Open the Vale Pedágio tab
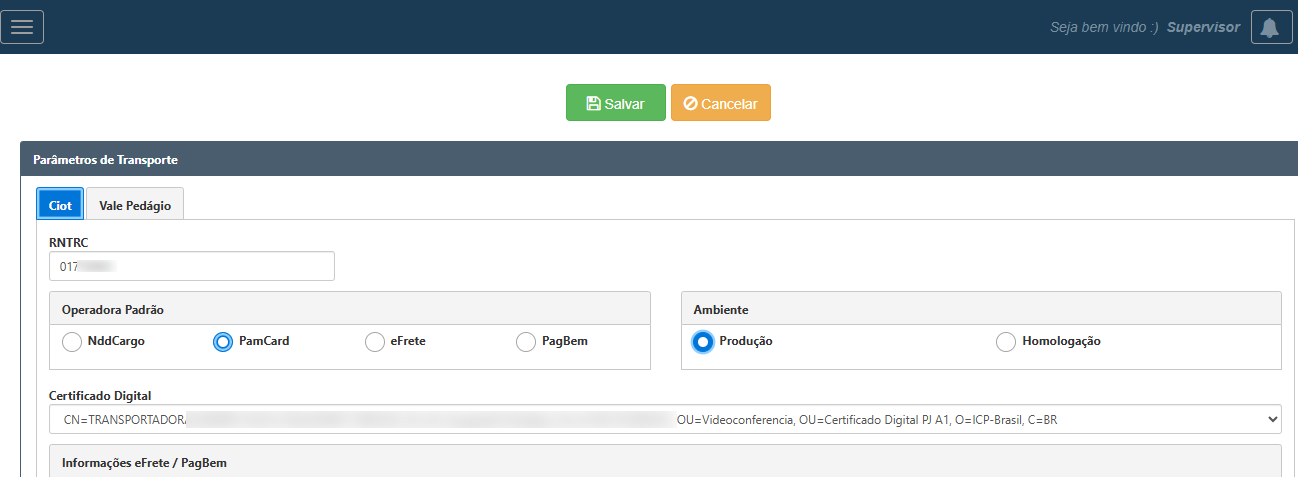1298x477 pixels. [x=135, y=205]
